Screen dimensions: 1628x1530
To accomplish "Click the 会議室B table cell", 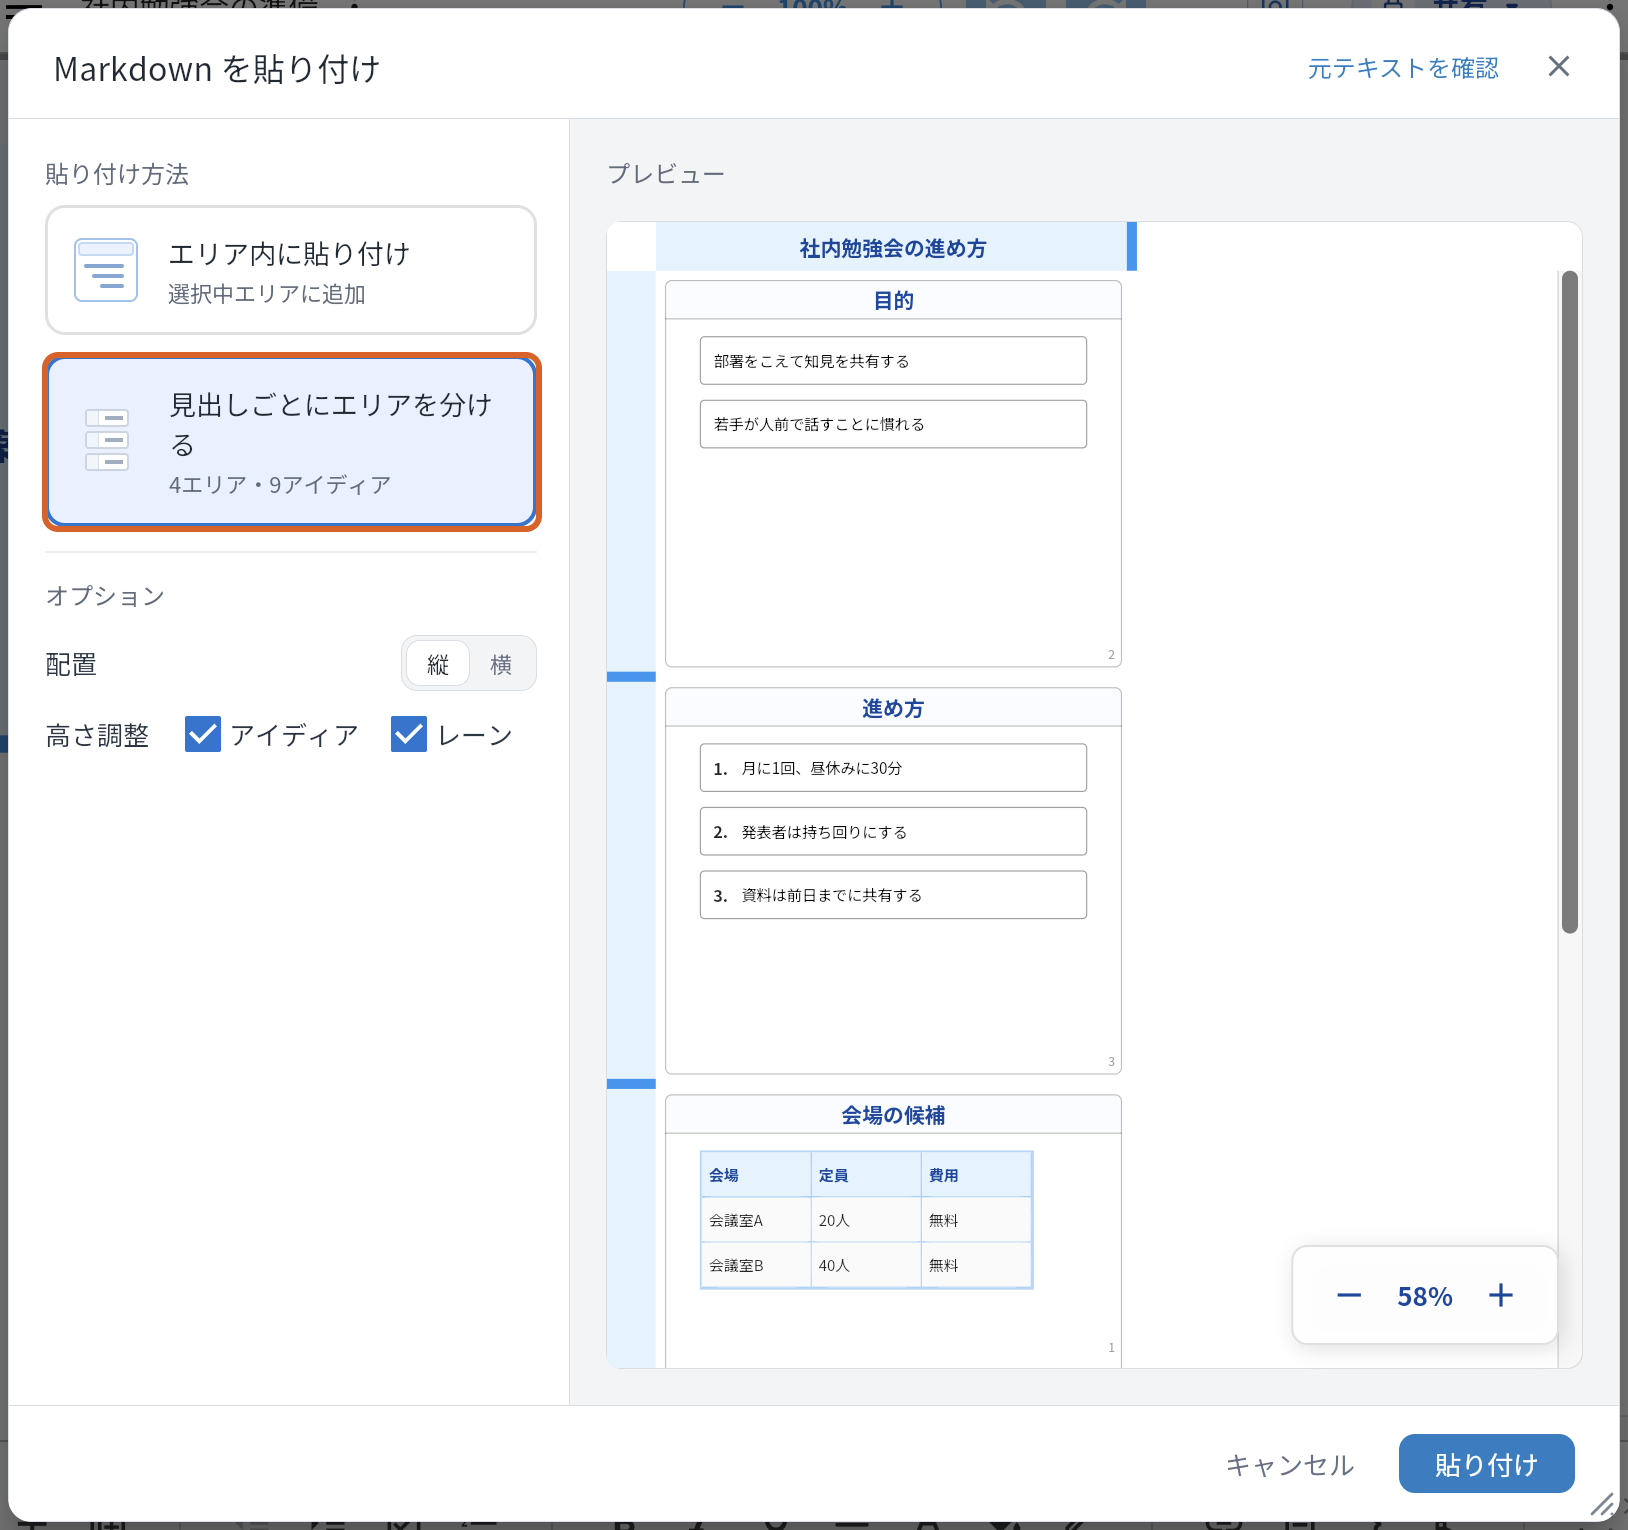I will point(756,1265).
